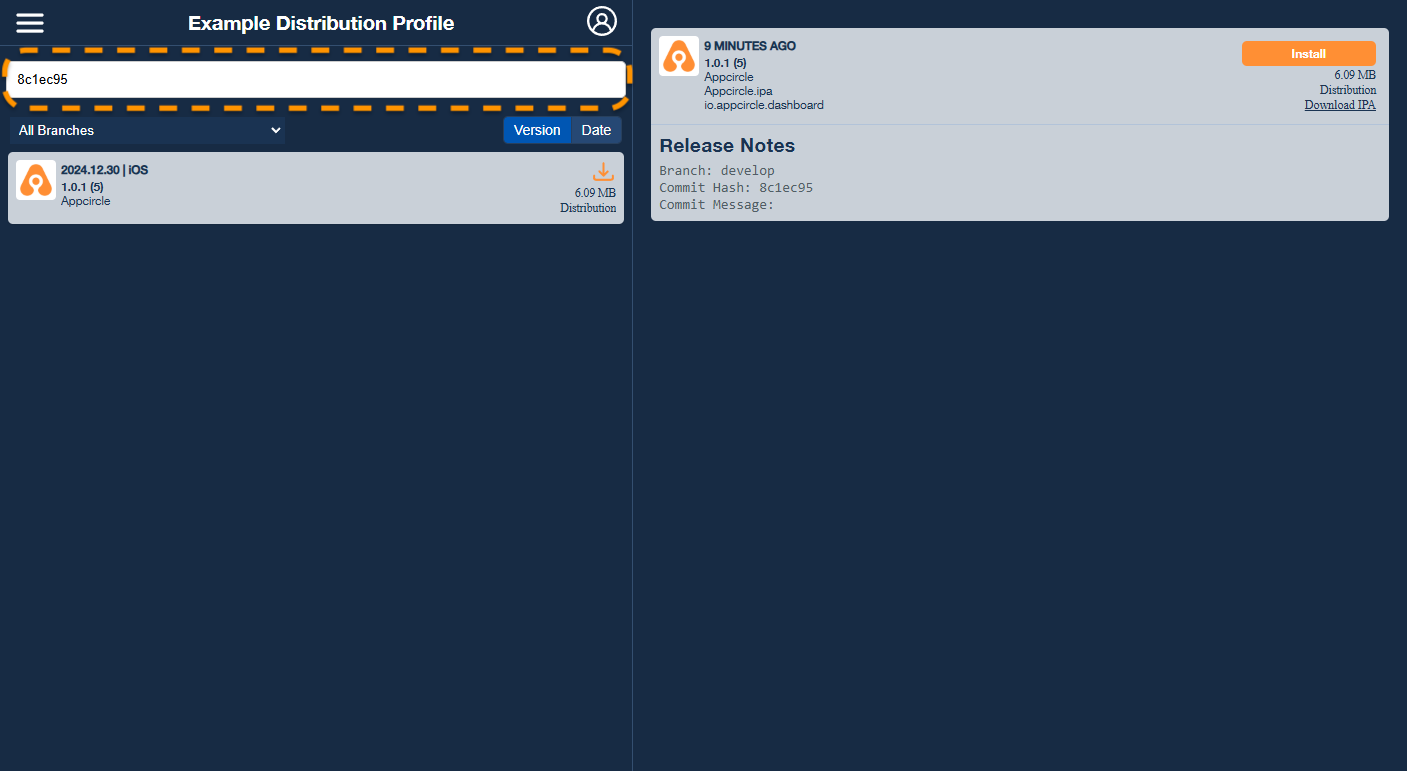
Task: Click the 6.09 MB size in the list card
Action: pyautogui.click(x=595, y=193)
